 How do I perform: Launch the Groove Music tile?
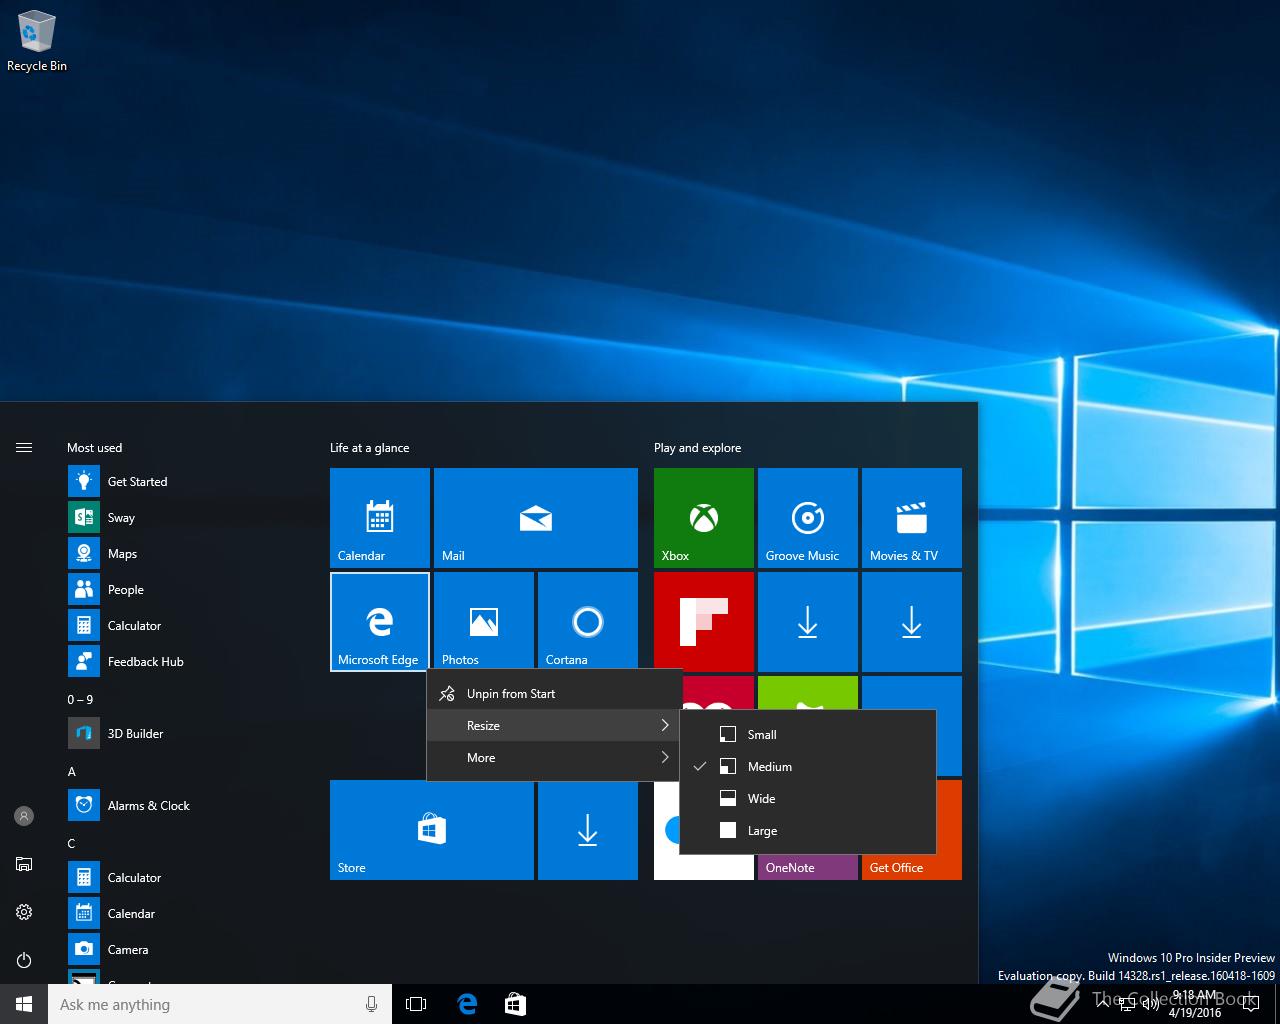[x=808, y=518]
